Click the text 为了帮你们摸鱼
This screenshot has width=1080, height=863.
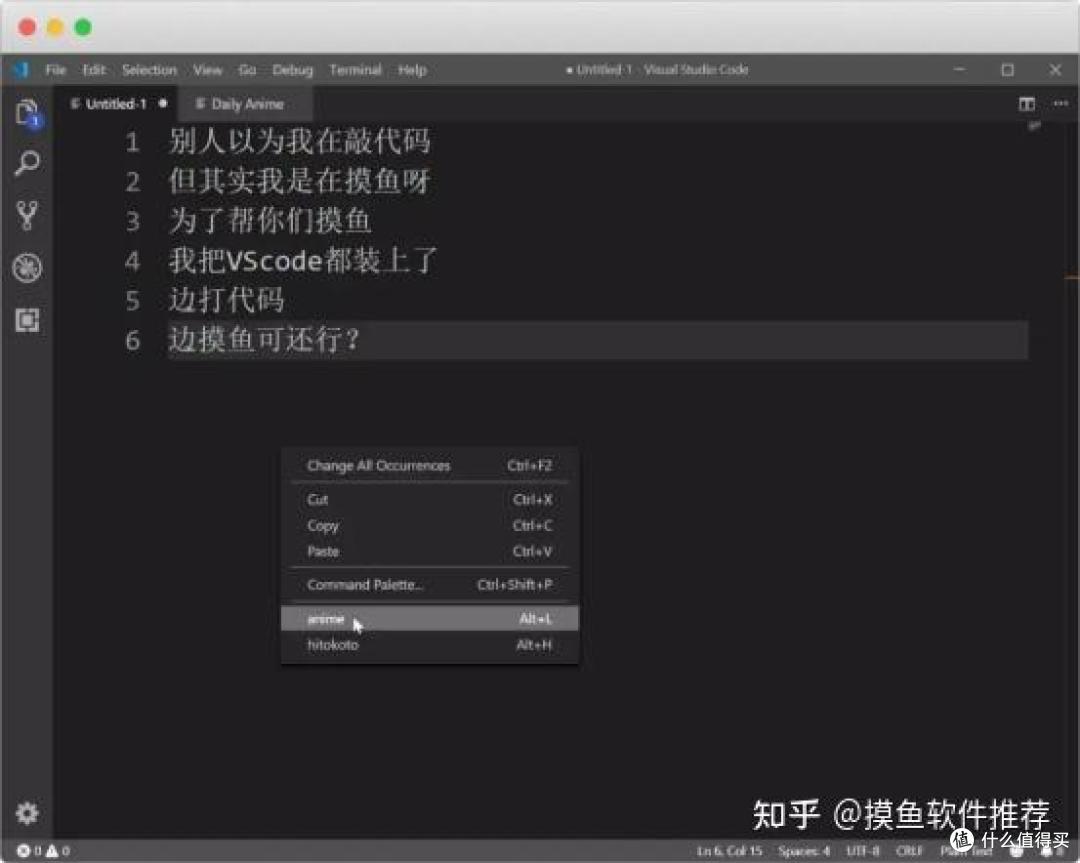click(x=270, y=220)
